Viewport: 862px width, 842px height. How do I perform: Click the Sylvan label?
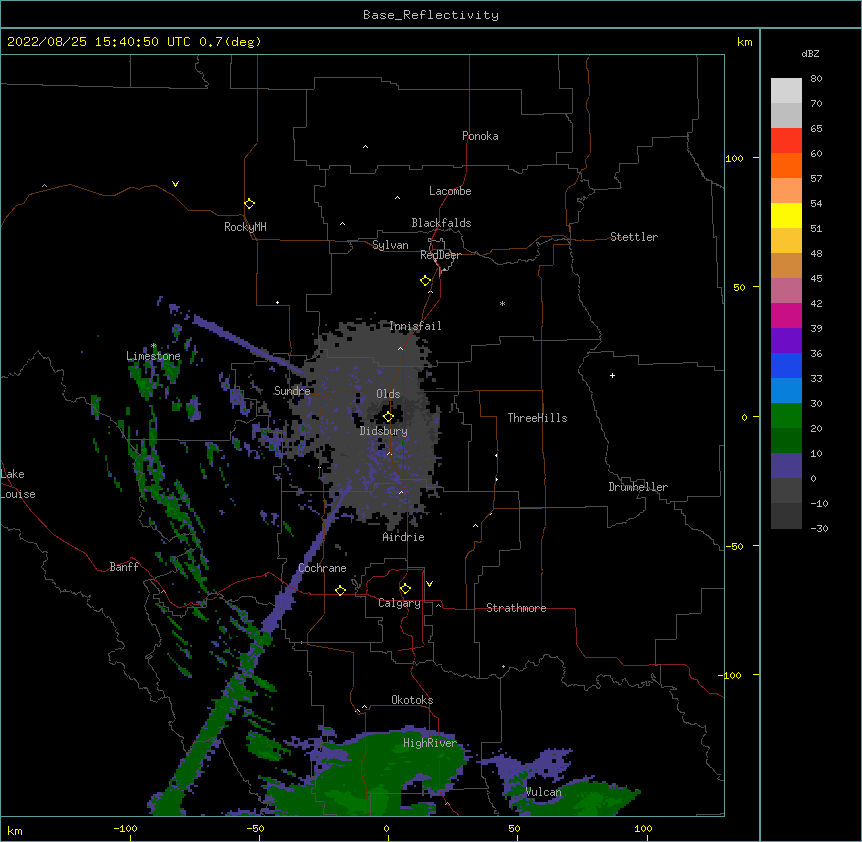click(390, 245)
